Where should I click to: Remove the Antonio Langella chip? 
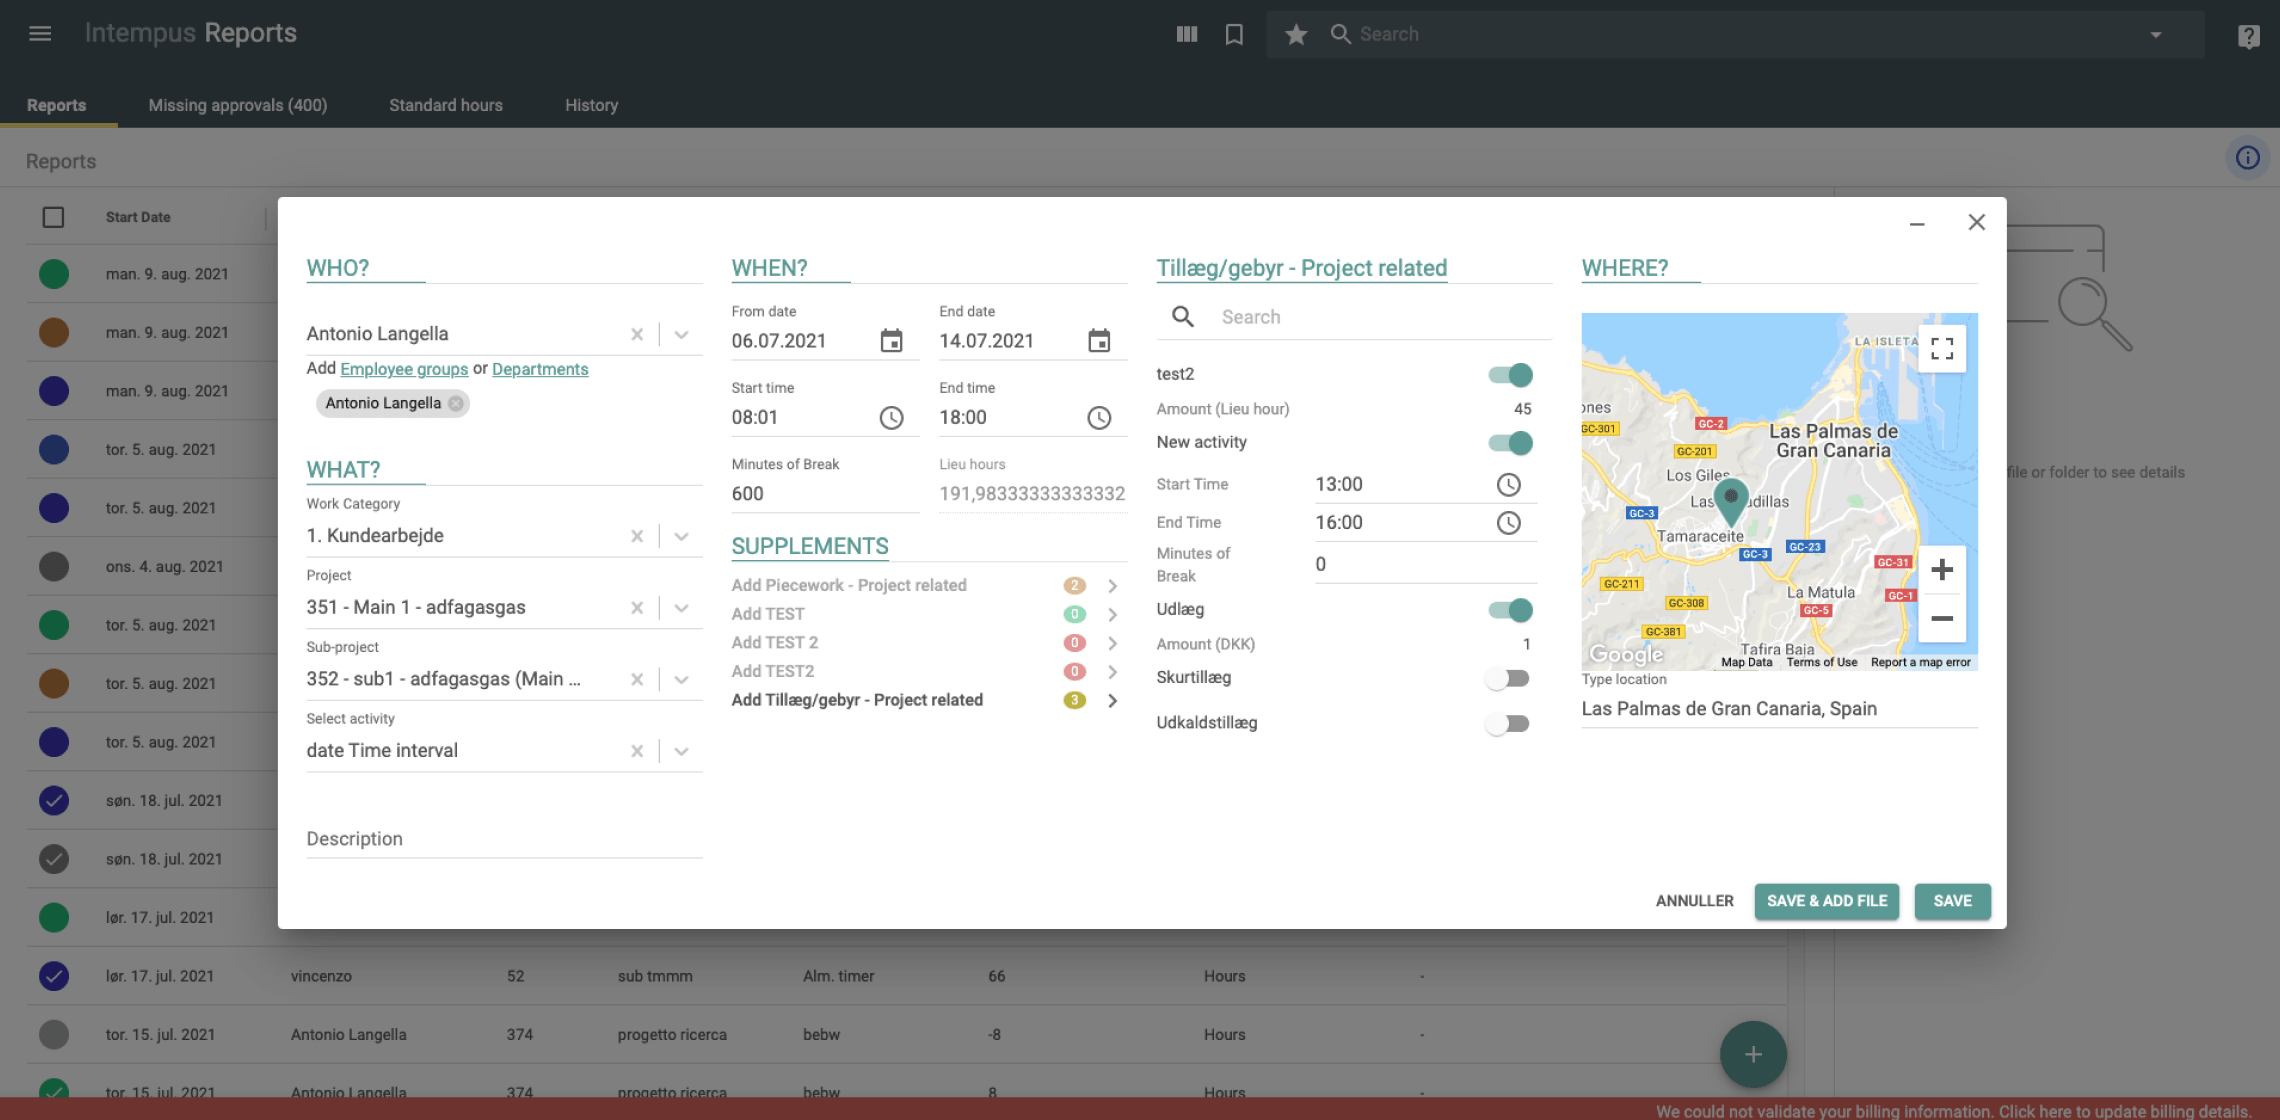(x=456, y=403)
